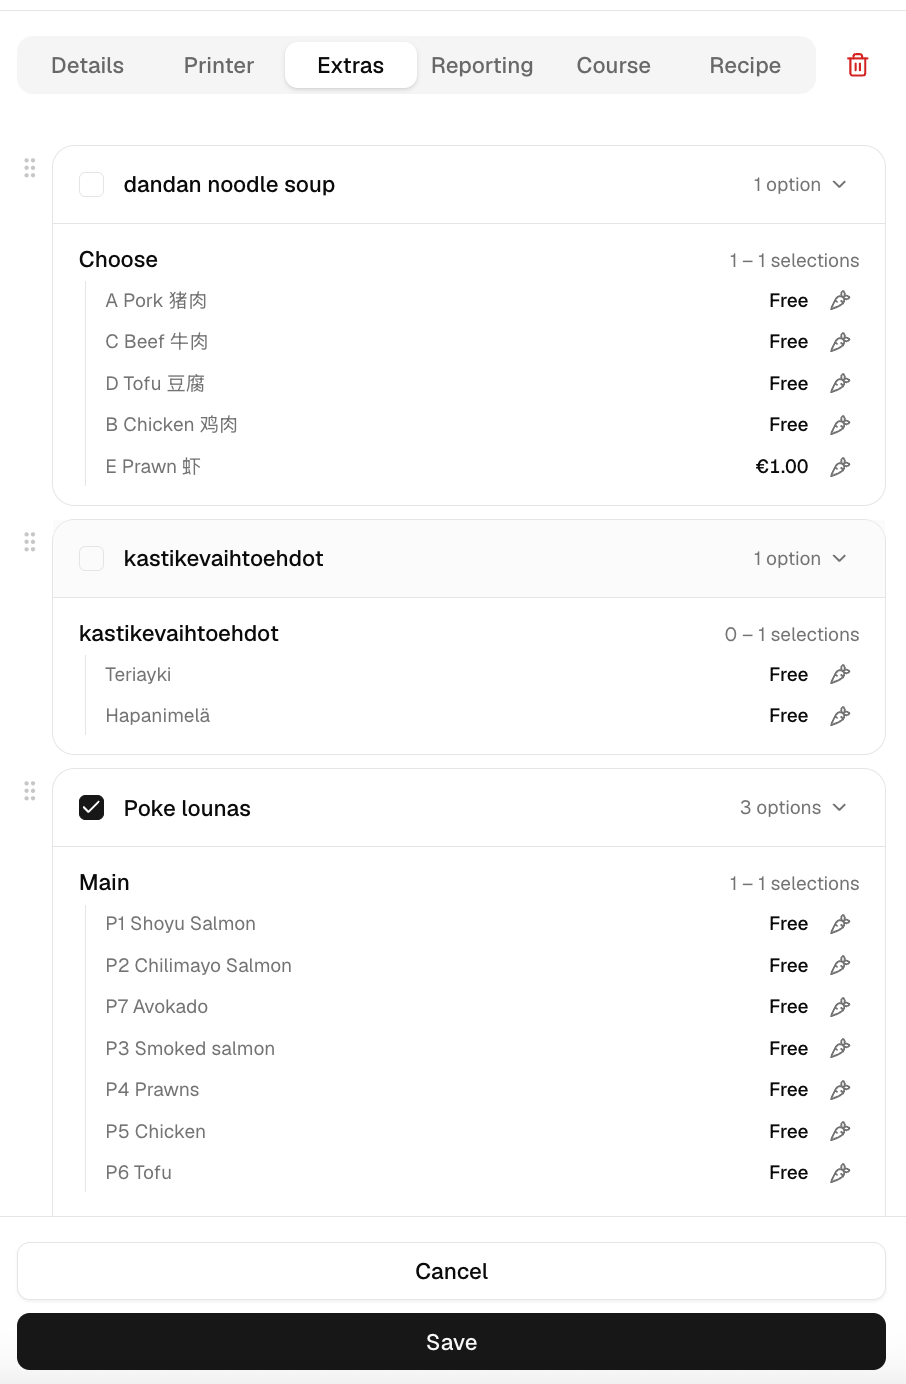Viewport: 906px width, 1384px height.
Task: Click ingredient icon next to P7 Avokado
Action: click(840, 1007)
